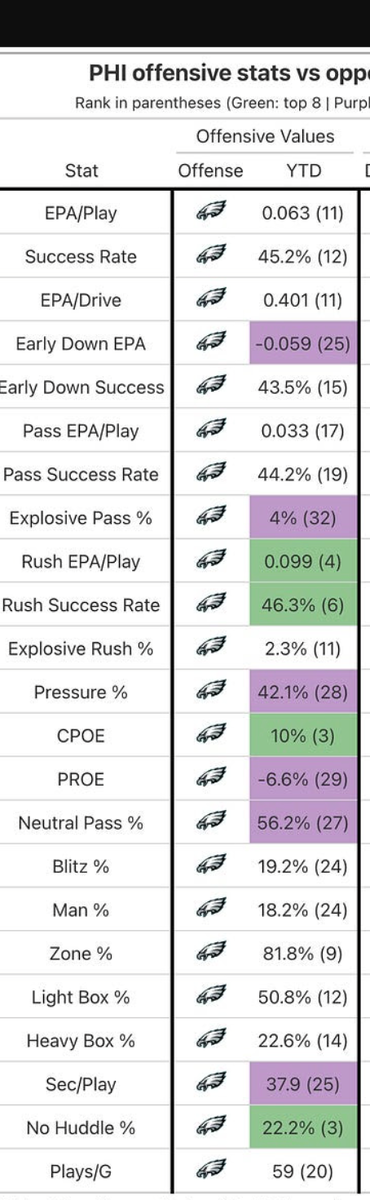The width and height of the screenshot is (370, 1200).
Task: Select the Neutral Pass % stat label
Action: click(x=81, y=823)
